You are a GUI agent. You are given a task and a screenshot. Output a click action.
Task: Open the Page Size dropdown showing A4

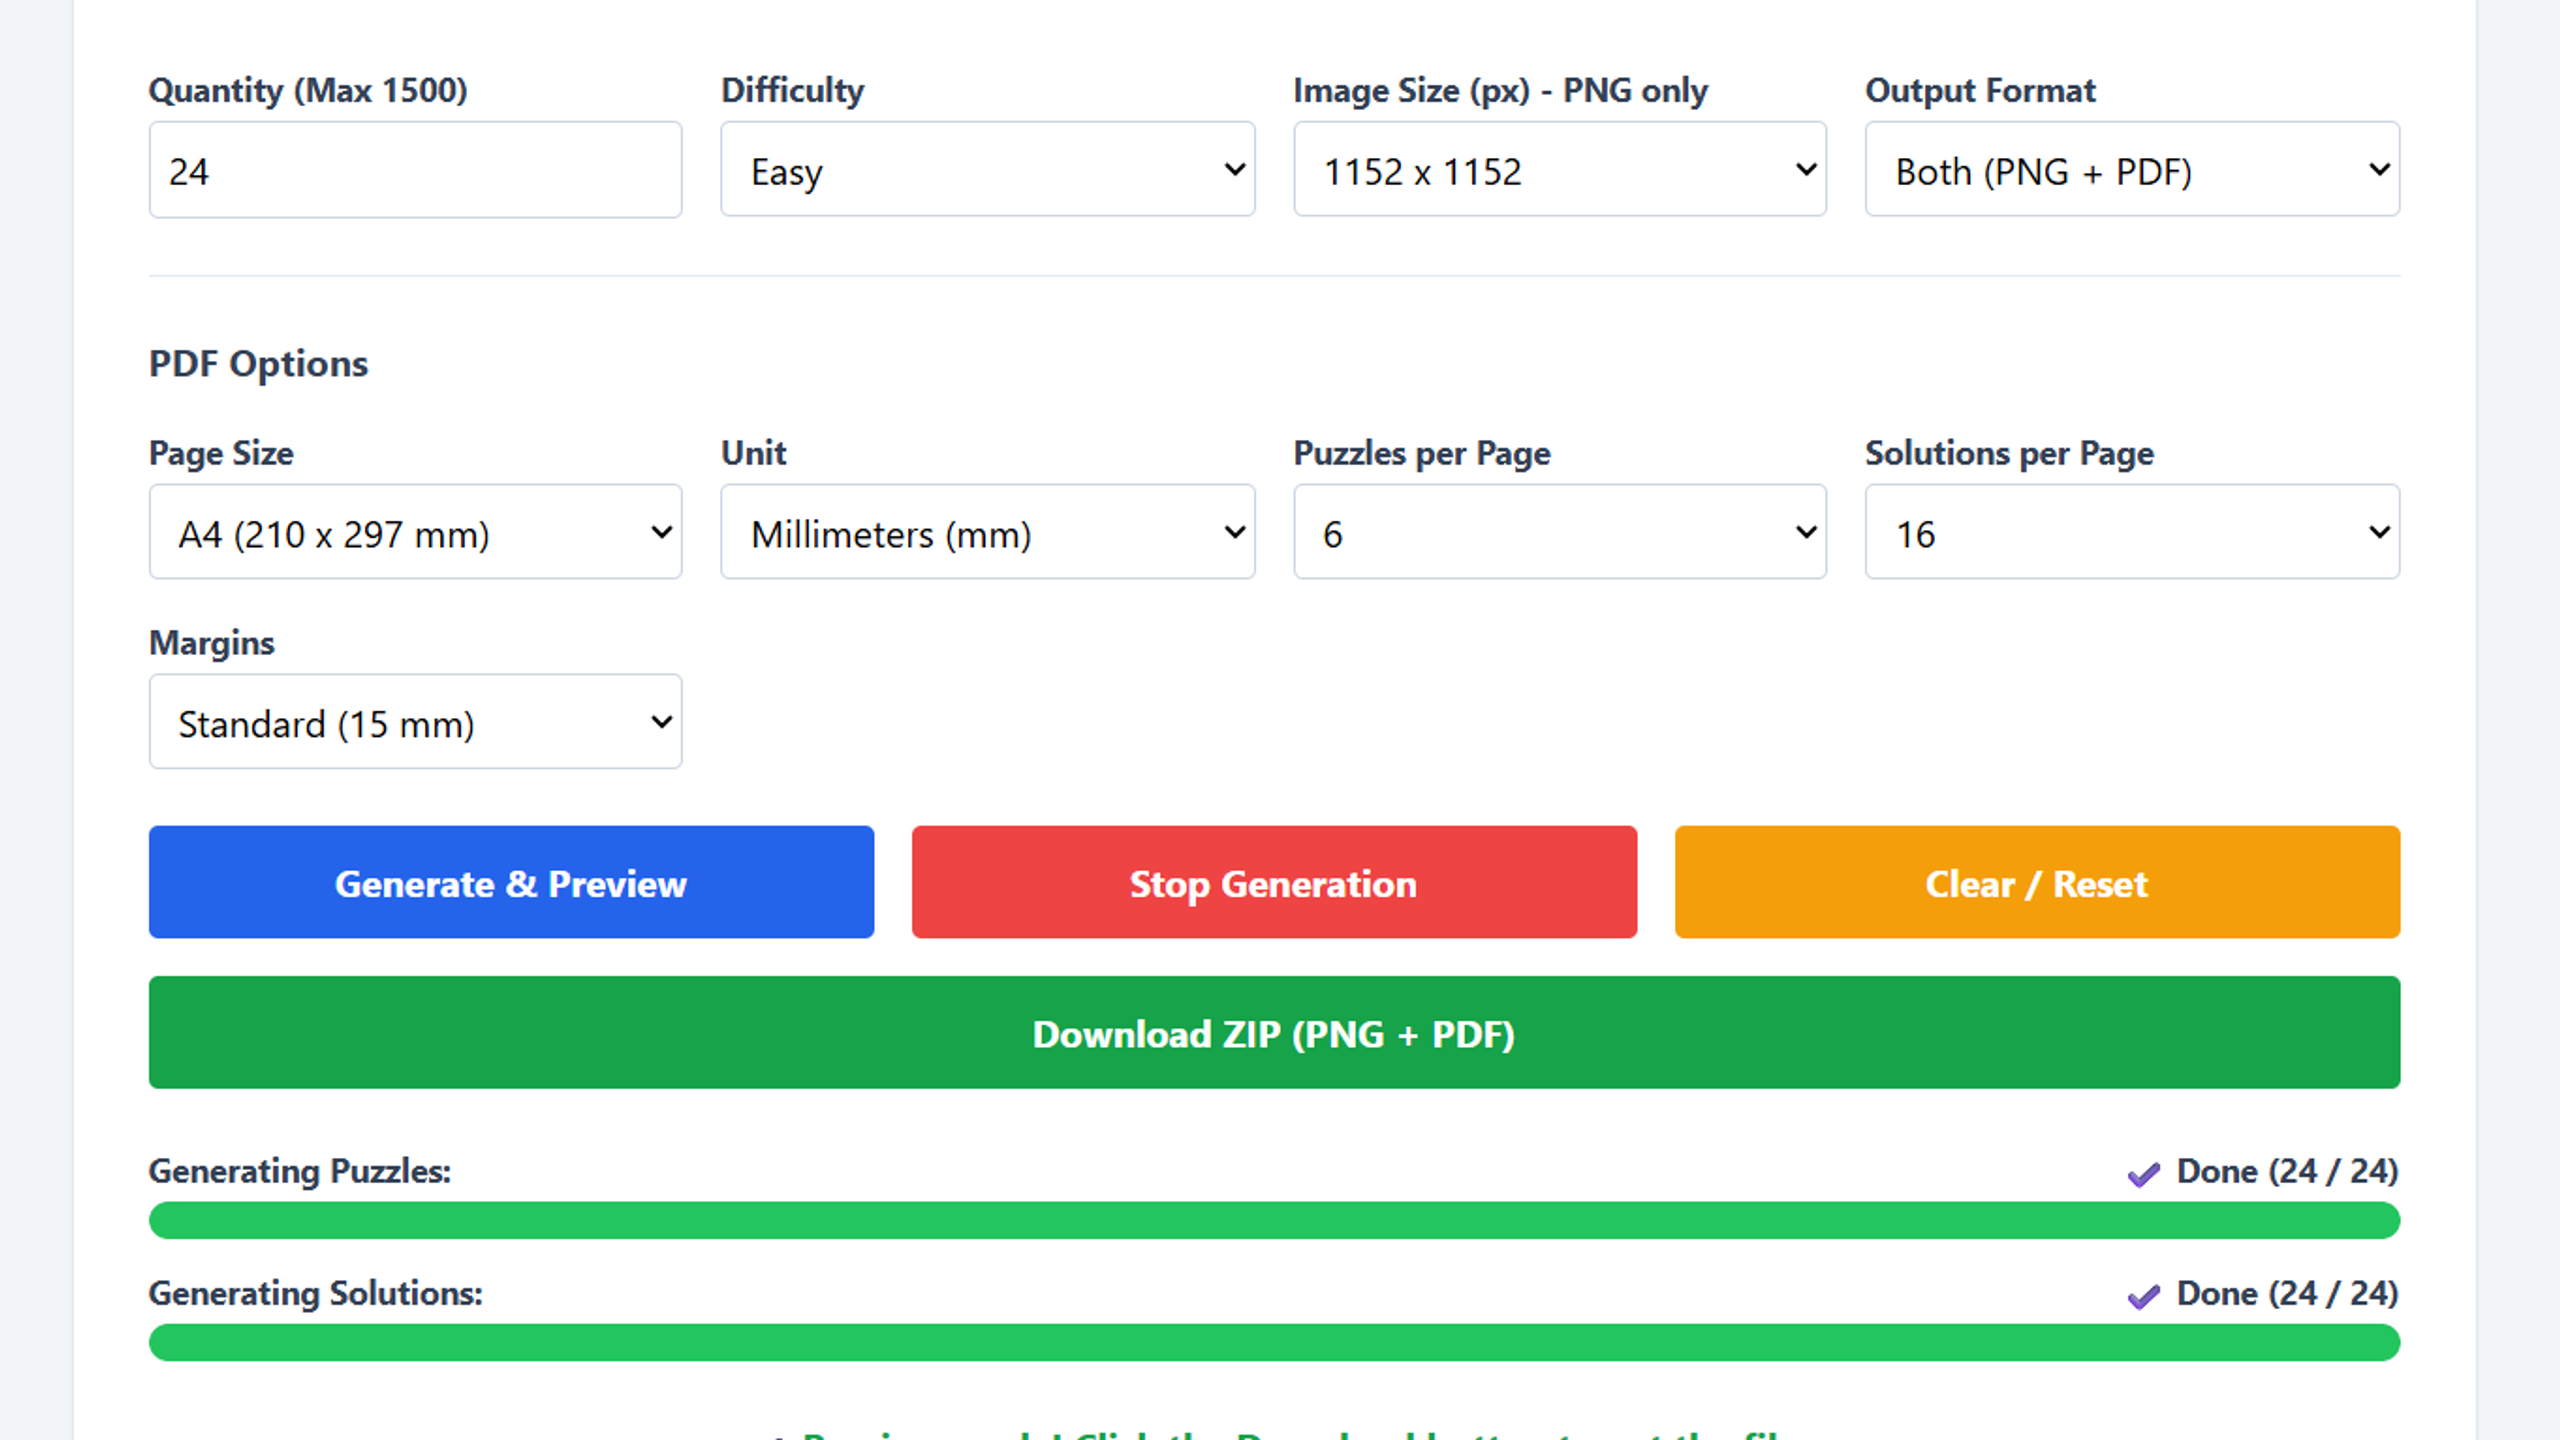point(415,532)
